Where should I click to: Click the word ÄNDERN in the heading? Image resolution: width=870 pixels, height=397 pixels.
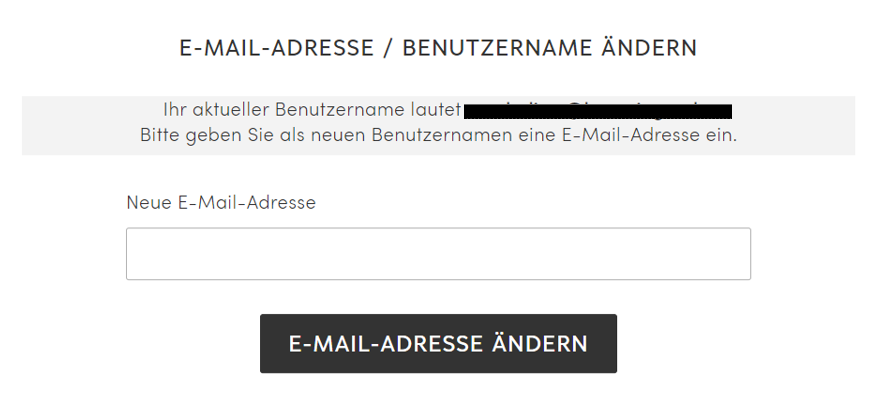(649, 47)
